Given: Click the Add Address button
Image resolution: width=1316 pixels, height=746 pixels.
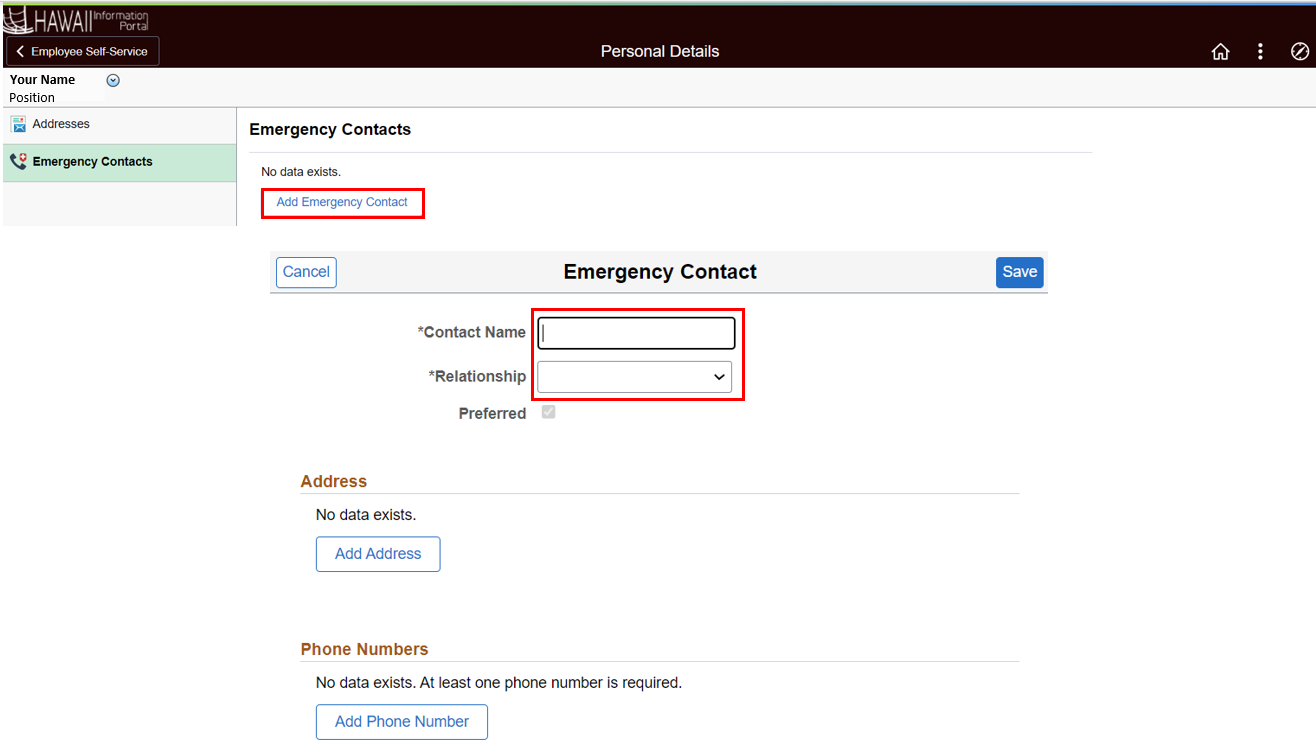Looking at the screenshot, I should pos(378,554).
